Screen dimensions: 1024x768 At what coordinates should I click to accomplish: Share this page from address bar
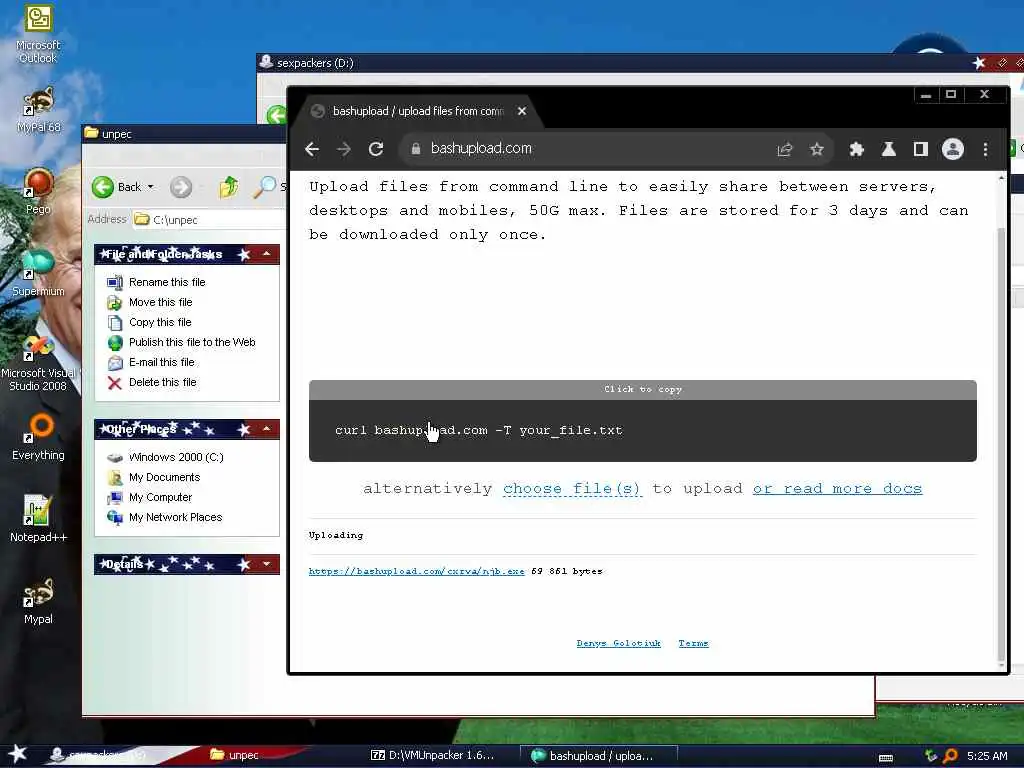(x=785, y=150)
